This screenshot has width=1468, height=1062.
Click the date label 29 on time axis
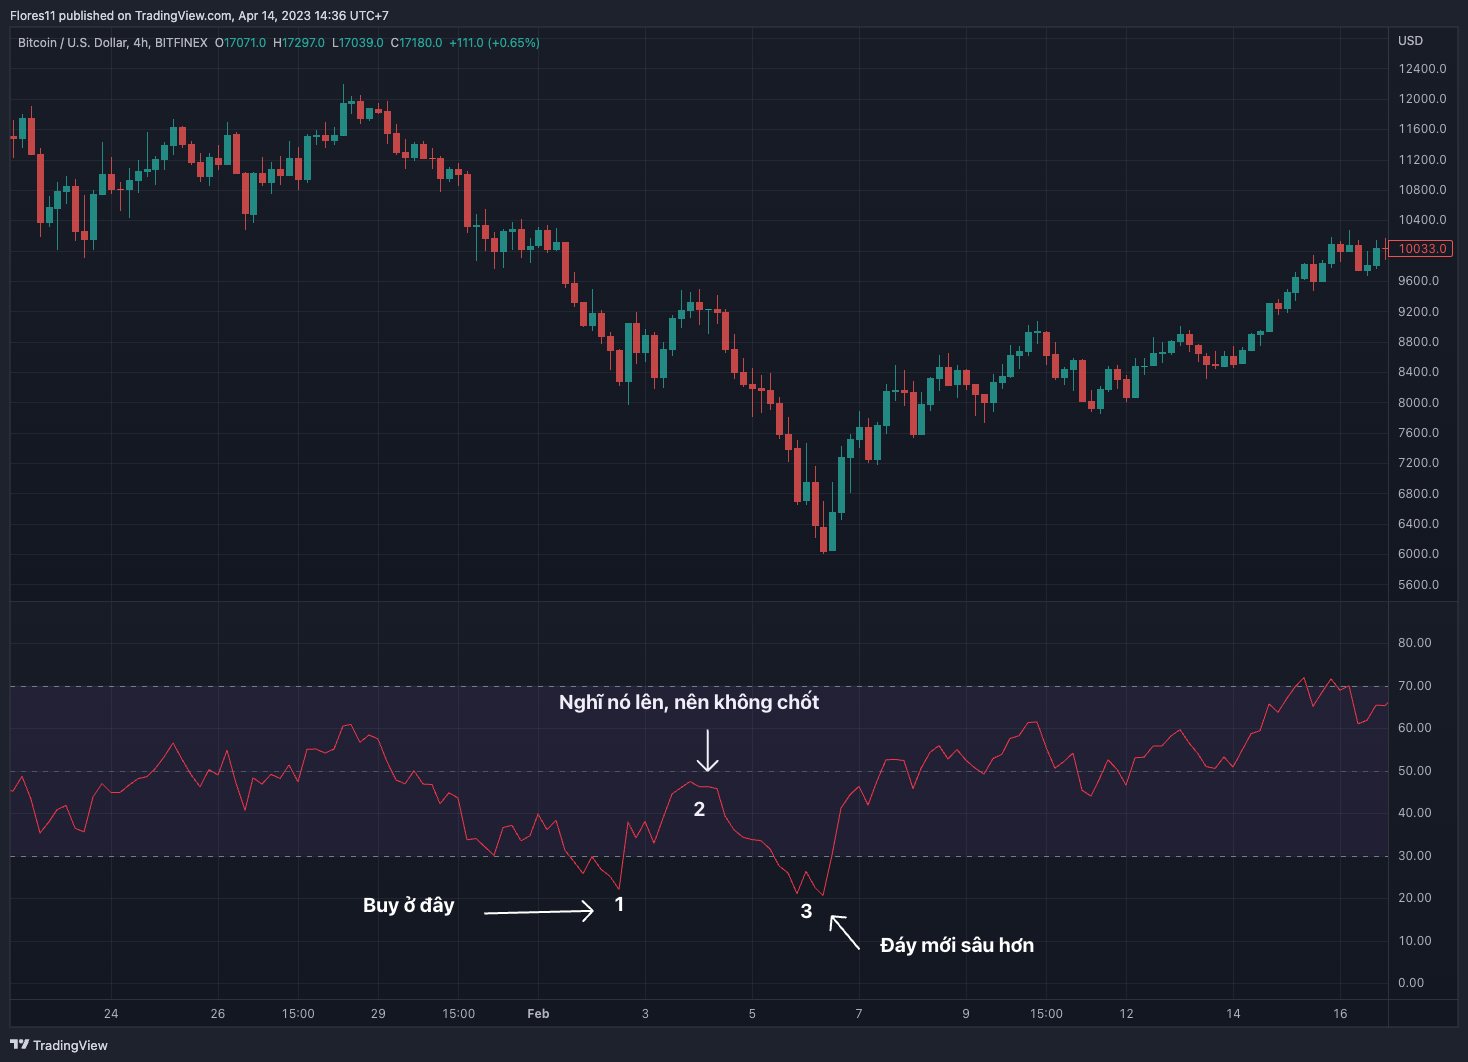point(378,1014)
